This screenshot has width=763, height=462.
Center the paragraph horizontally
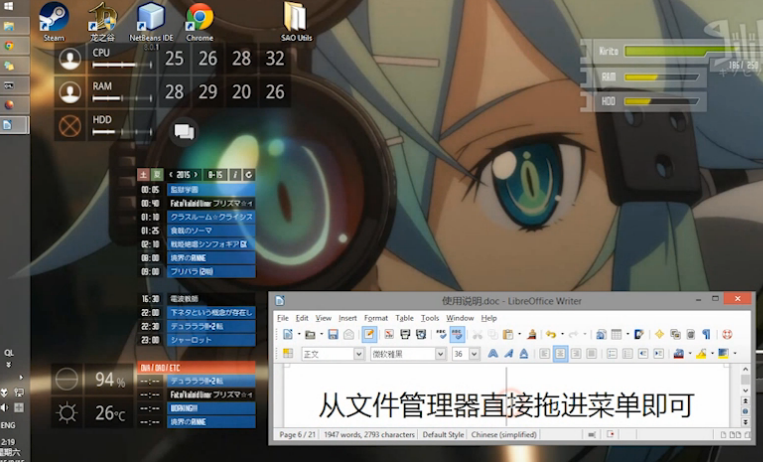pos(560,354)
